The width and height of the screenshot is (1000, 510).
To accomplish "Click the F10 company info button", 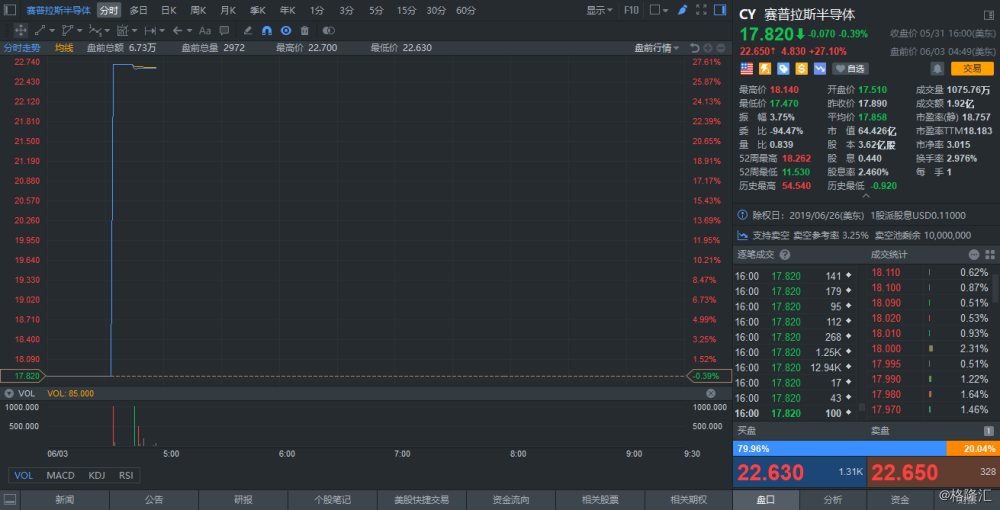I will 631,10.
